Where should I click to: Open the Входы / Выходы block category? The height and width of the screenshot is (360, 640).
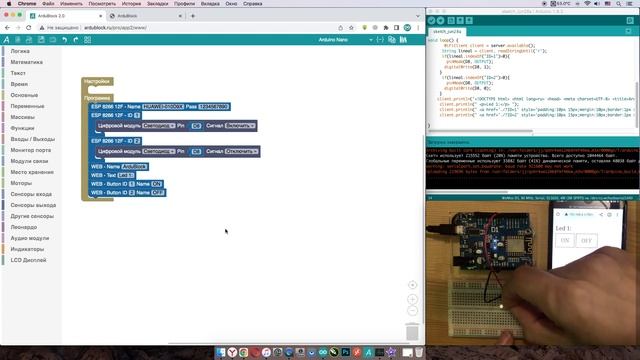click(x=33, y=139)
